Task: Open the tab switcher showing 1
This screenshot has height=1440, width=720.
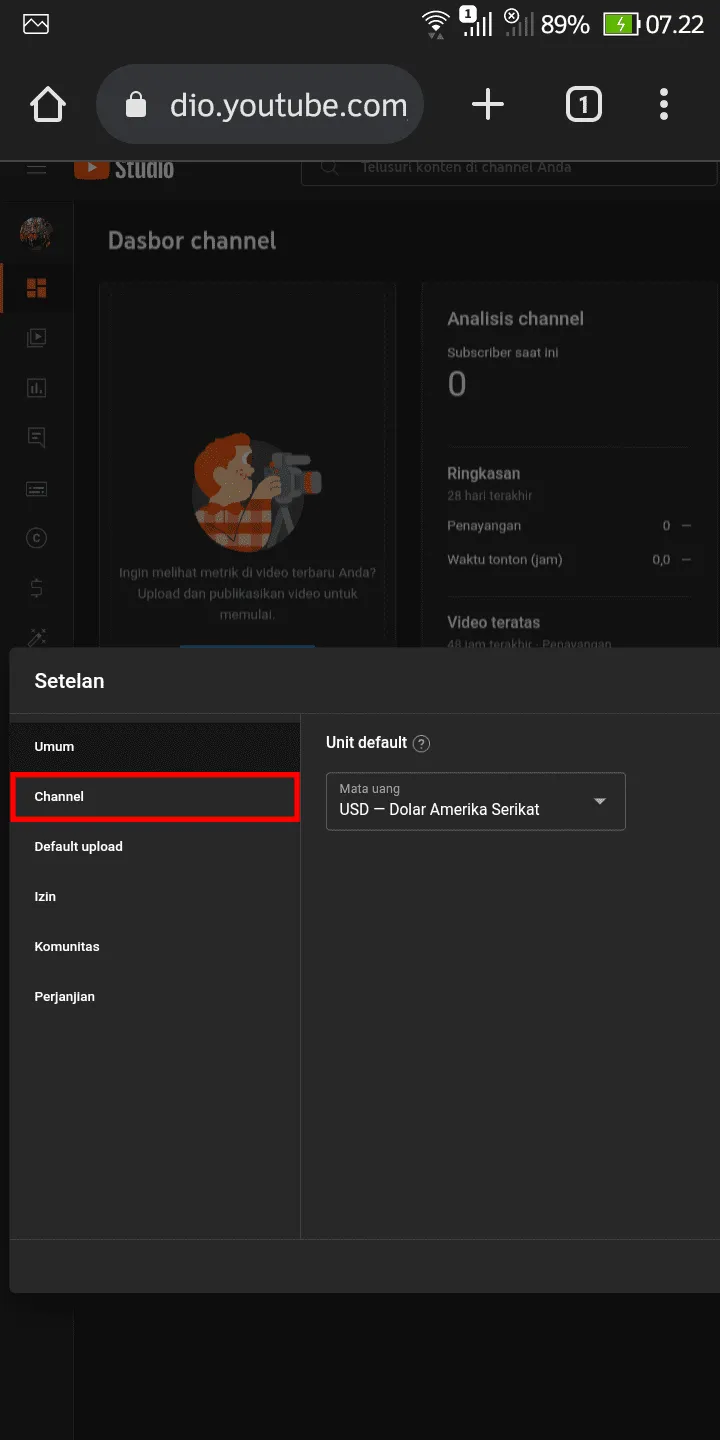Action: (x=584, y=105)
